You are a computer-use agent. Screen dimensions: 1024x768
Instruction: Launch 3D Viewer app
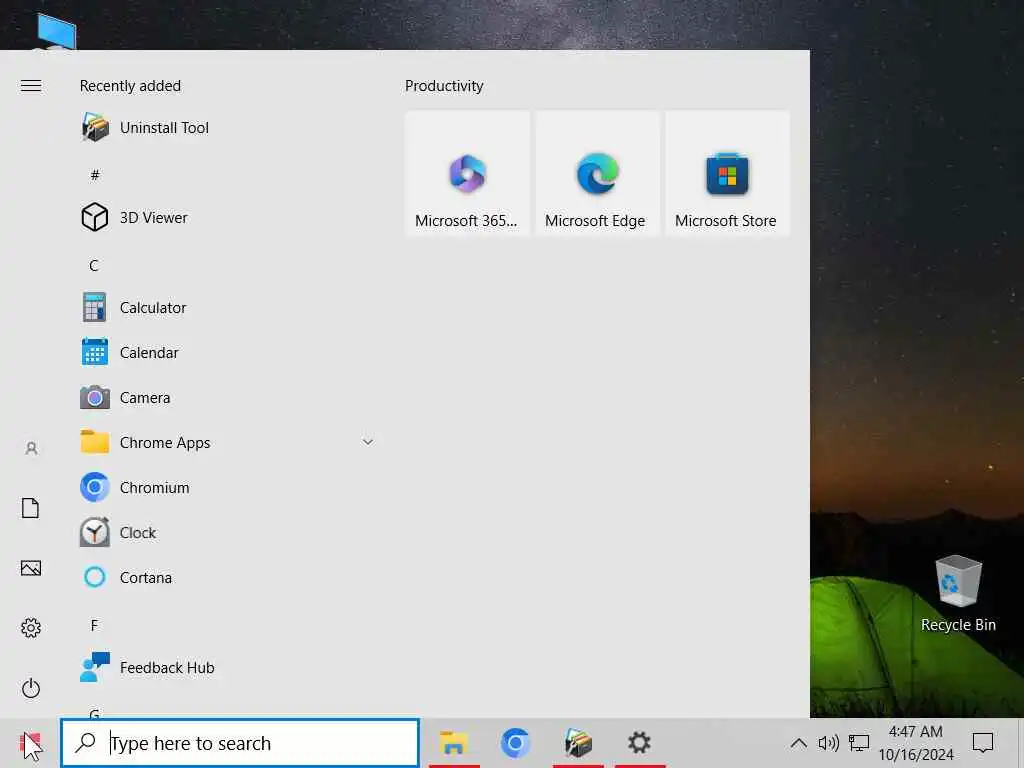(225, 217)
